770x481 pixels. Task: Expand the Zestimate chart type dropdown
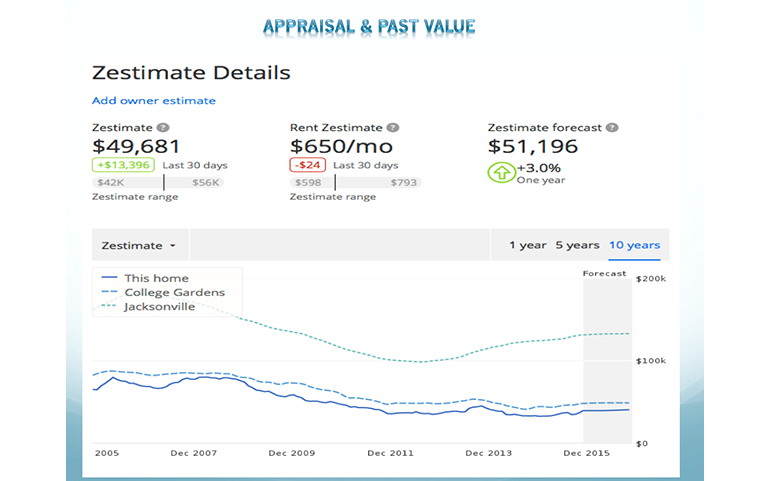tap(139, 245)
